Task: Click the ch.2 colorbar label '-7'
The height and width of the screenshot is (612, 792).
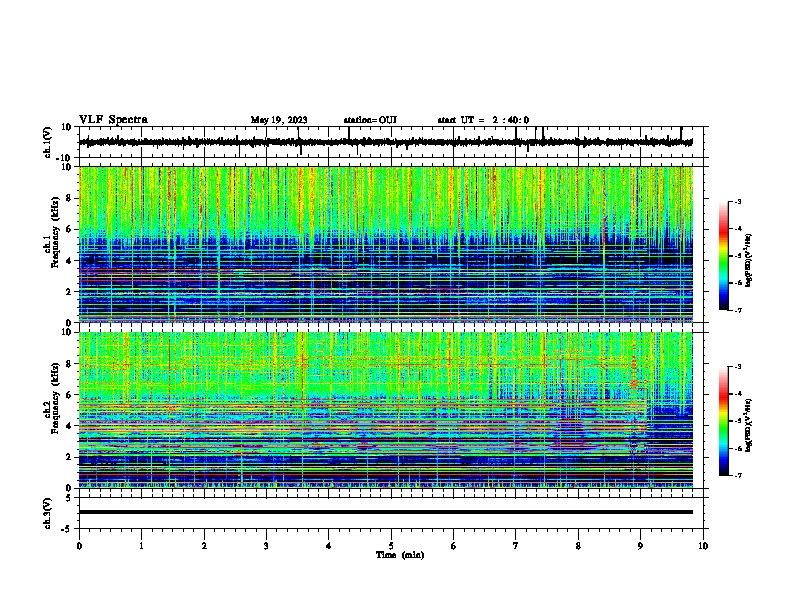Action: click(x=737, y=475)
